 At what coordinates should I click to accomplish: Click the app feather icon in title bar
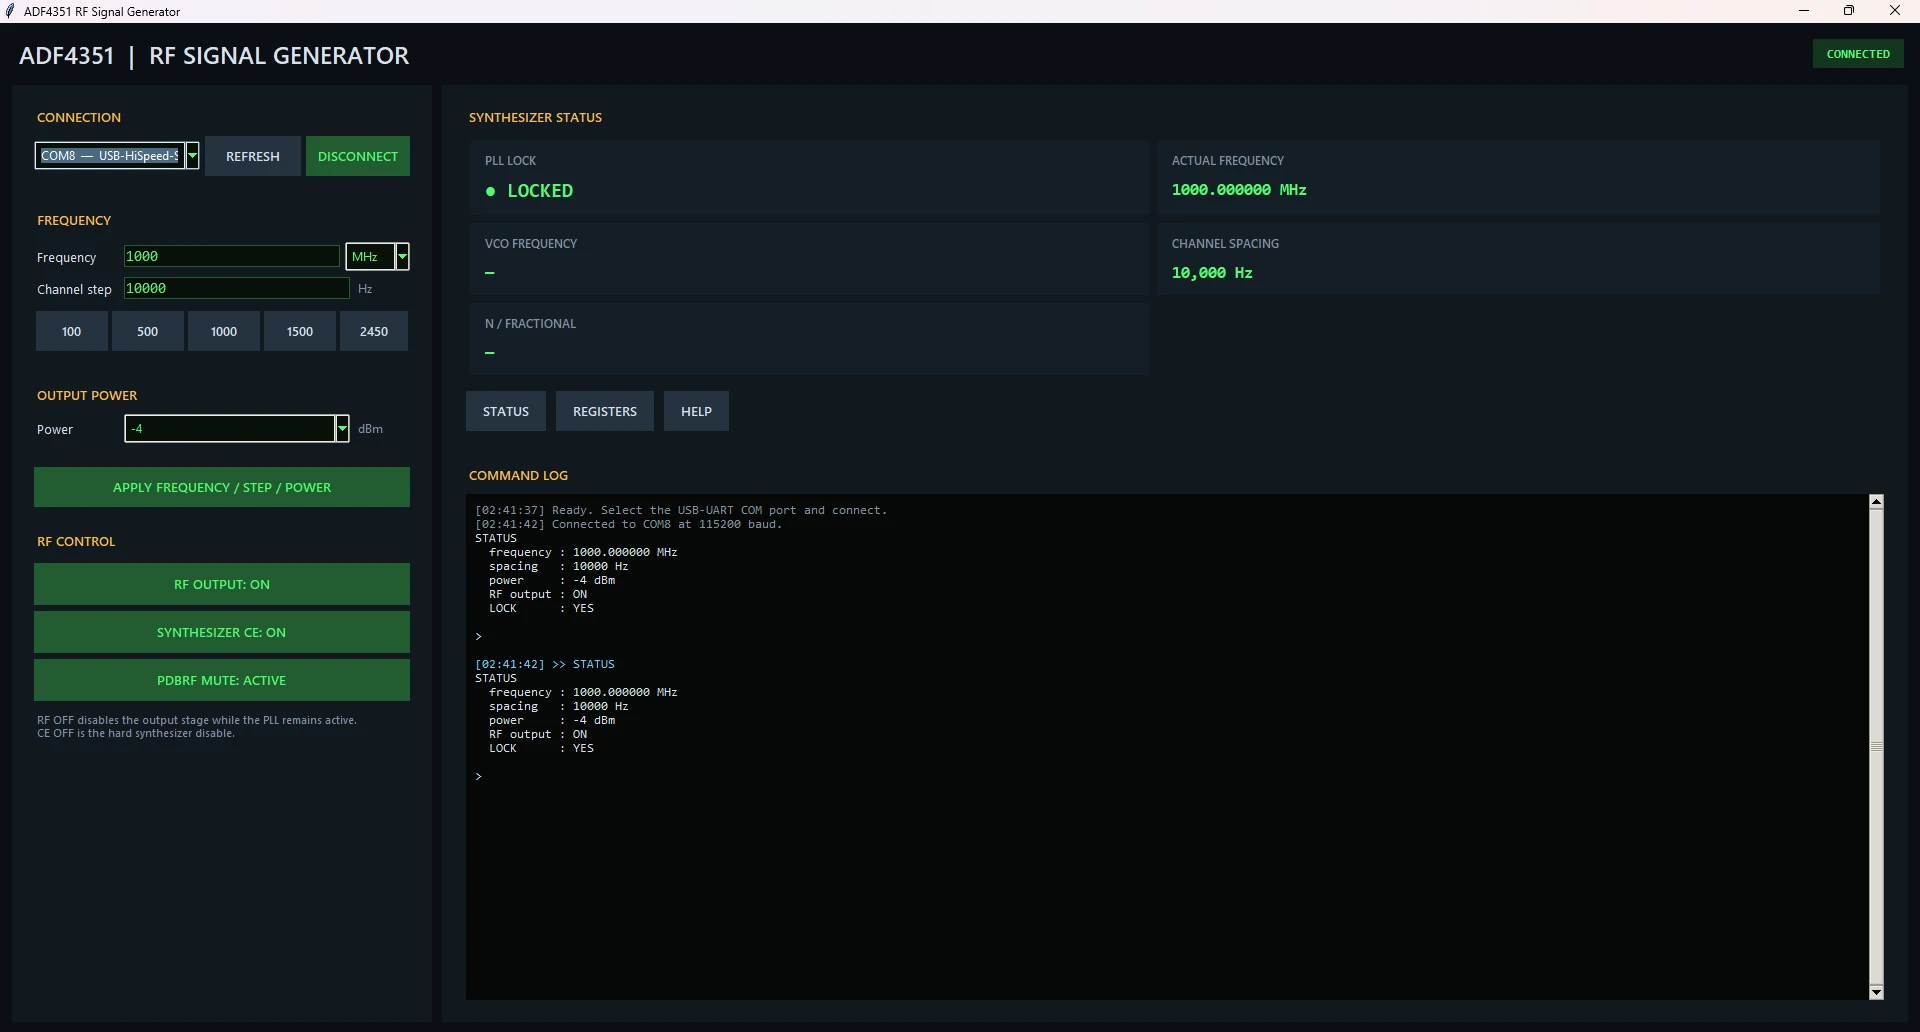[x=10, y=11]
